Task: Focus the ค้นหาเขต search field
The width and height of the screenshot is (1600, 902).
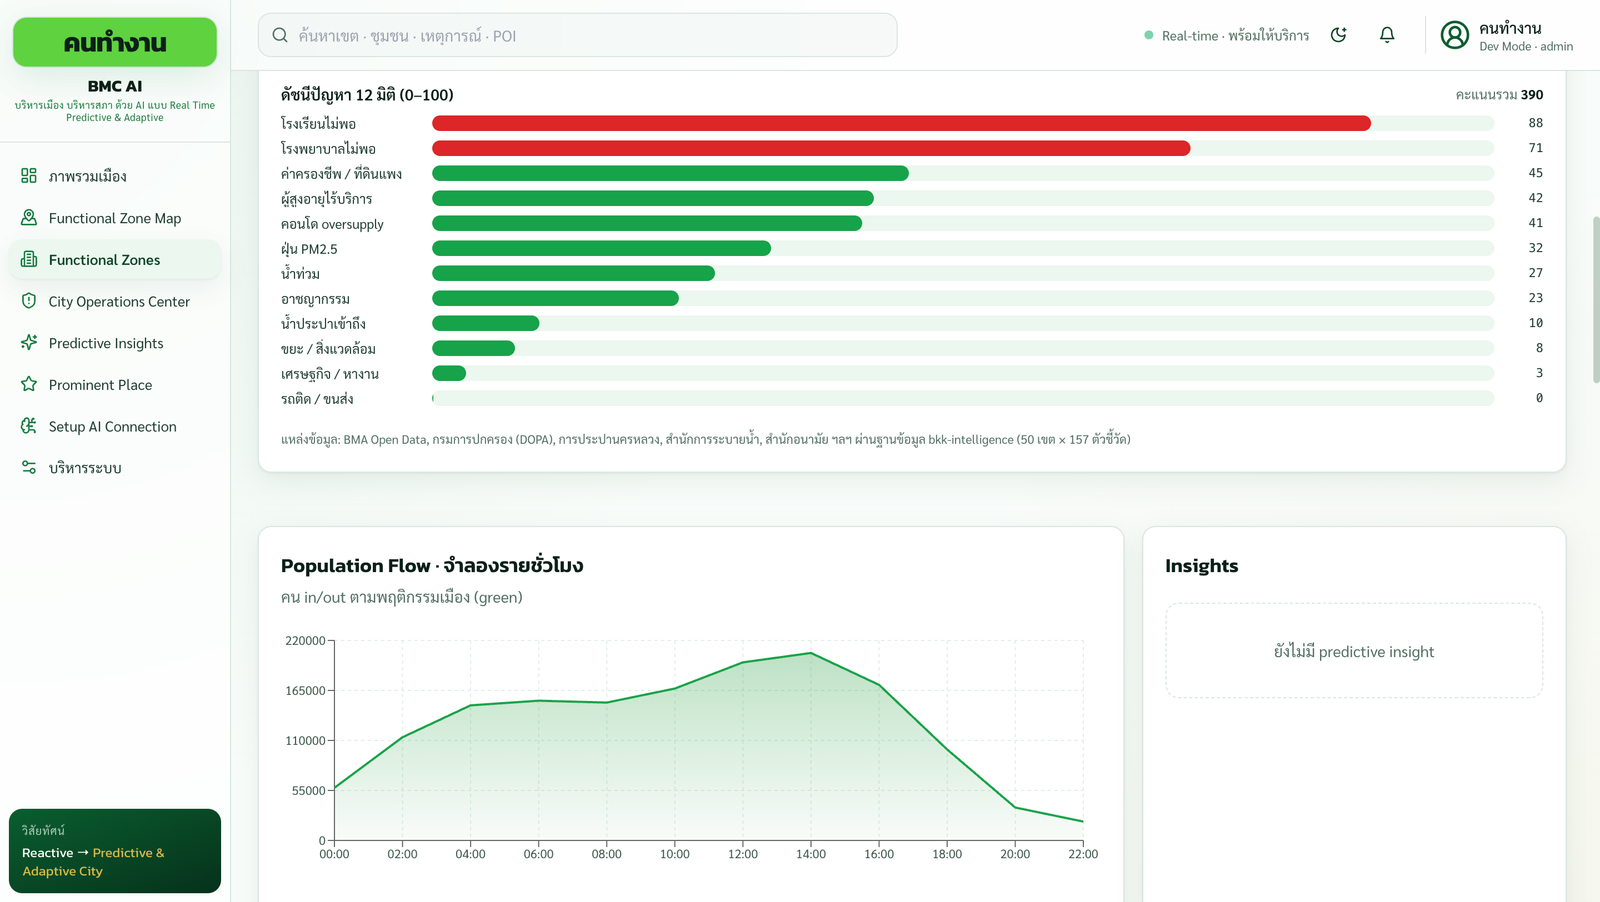Action: coord(577,35)
